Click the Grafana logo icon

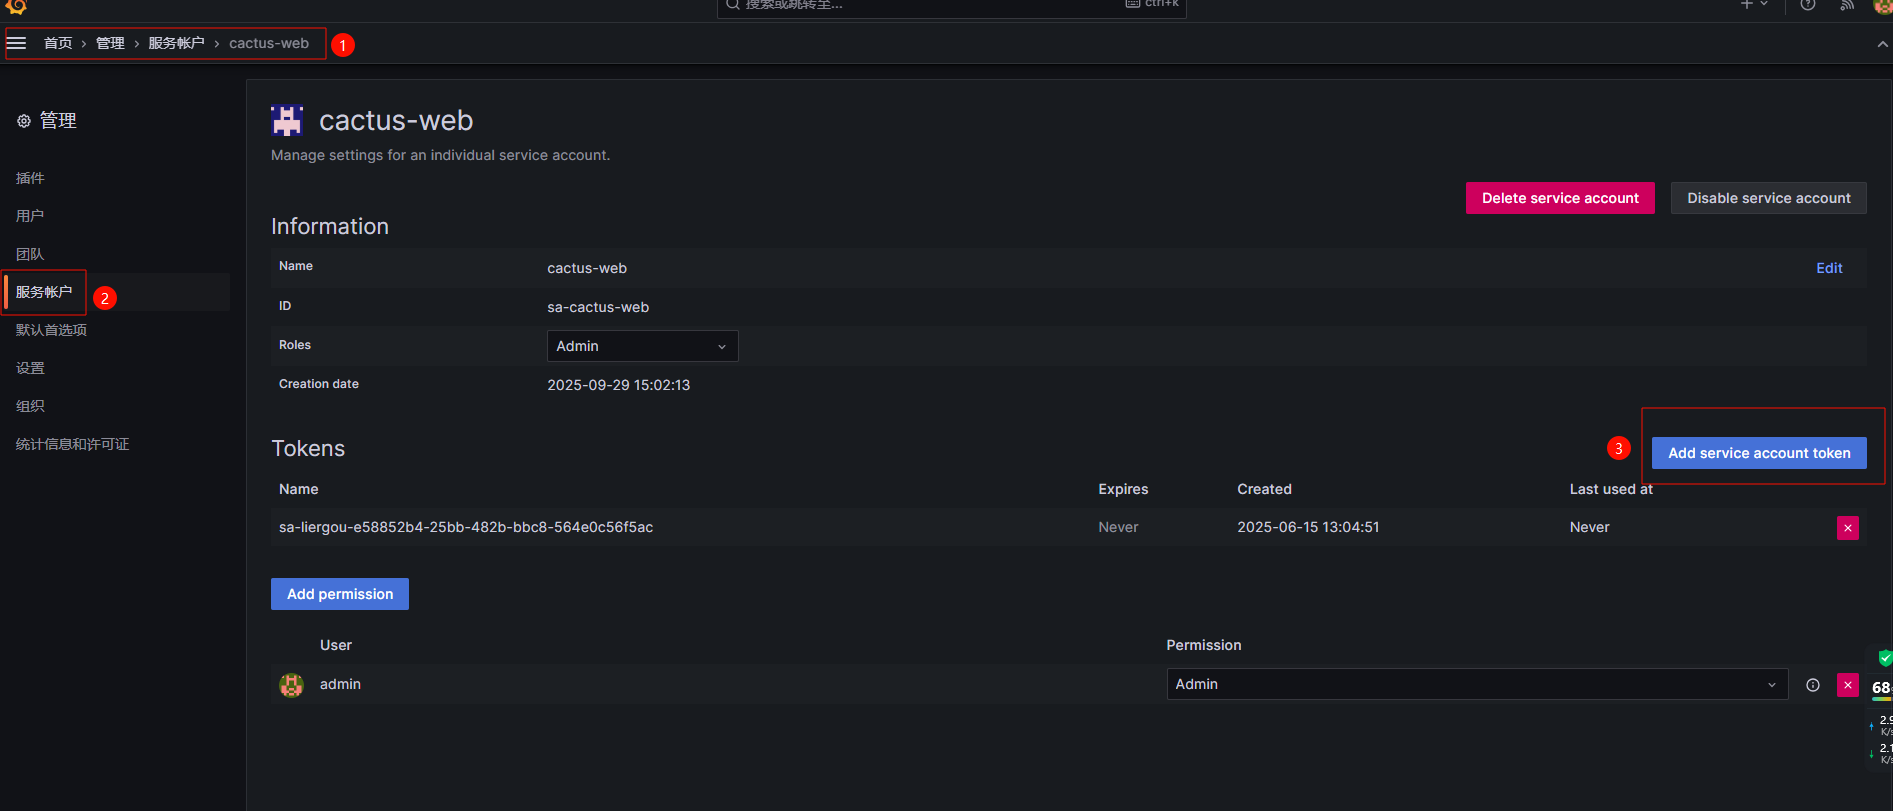[16, 6]
